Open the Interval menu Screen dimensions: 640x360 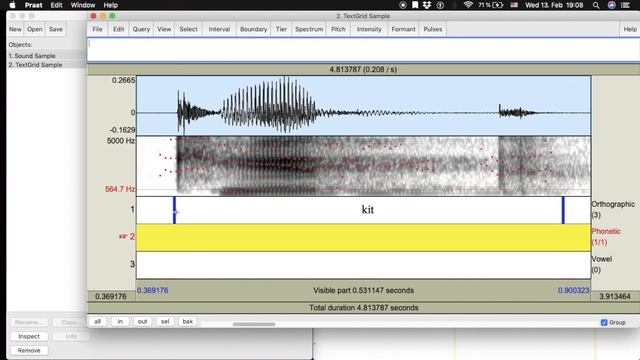[219, 29]
